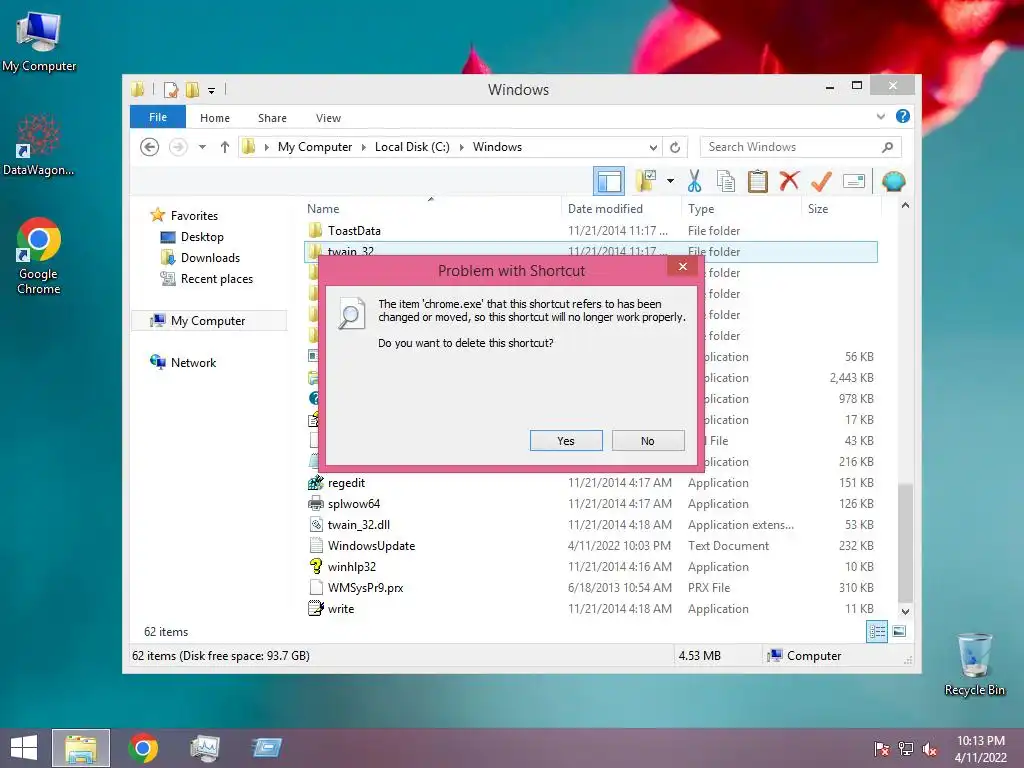The height and width of the screenshot is (768, 1024).
Task: Click the red X Delete icon
Action: click(789, 181)
